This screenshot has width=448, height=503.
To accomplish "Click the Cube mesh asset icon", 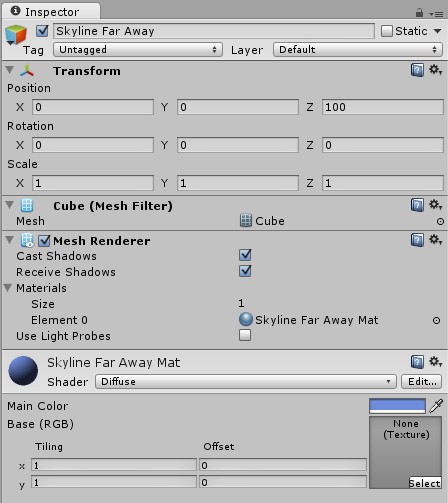I will [x=246, y=221].
